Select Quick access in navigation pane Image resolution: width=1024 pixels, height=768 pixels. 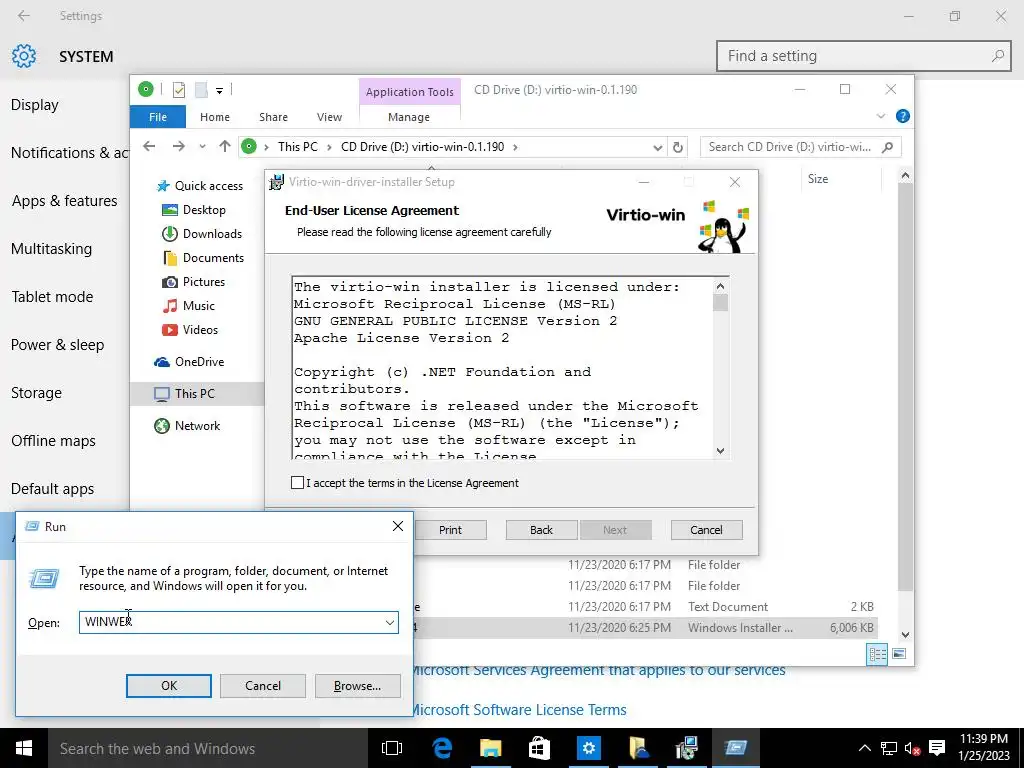(x=199, y=185)
